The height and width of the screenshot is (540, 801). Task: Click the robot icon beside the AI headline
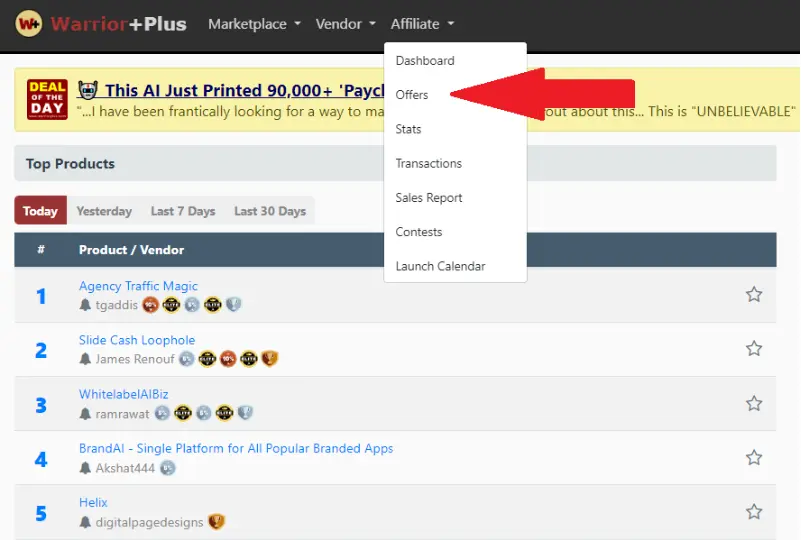(x=88, y=90)
